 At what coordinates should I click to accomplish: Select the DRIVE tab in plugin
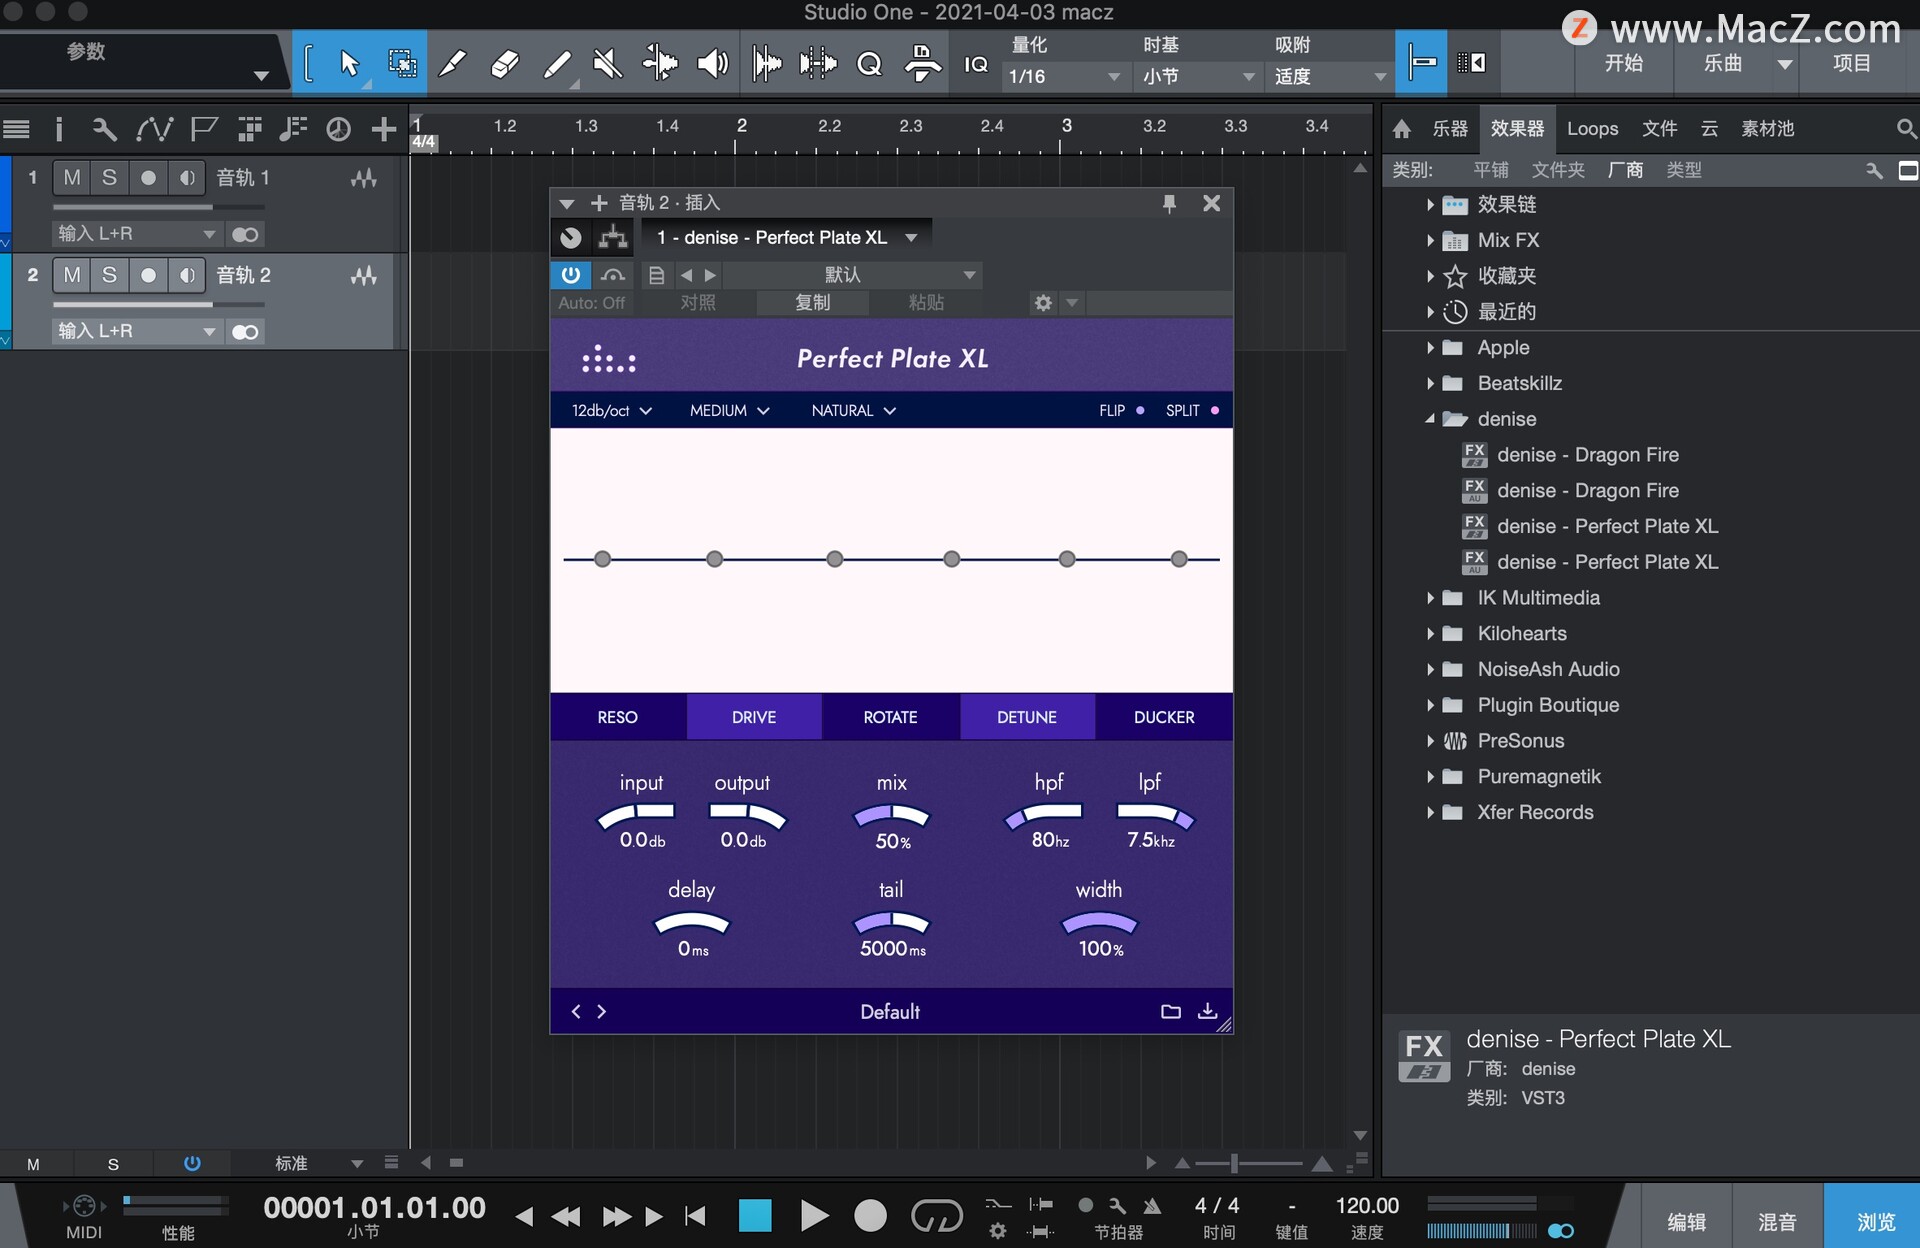coord(754,717)
